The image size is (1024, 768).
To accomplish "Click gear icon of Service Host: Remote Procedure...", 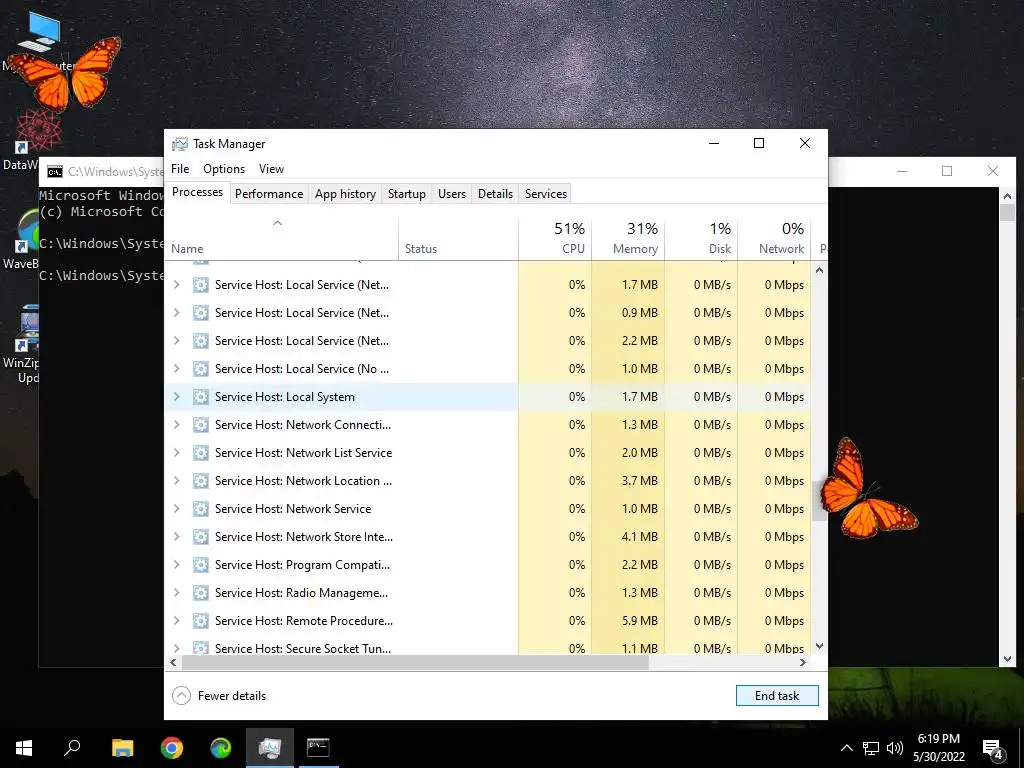I will pyautogui.click(x=200, y=621).
